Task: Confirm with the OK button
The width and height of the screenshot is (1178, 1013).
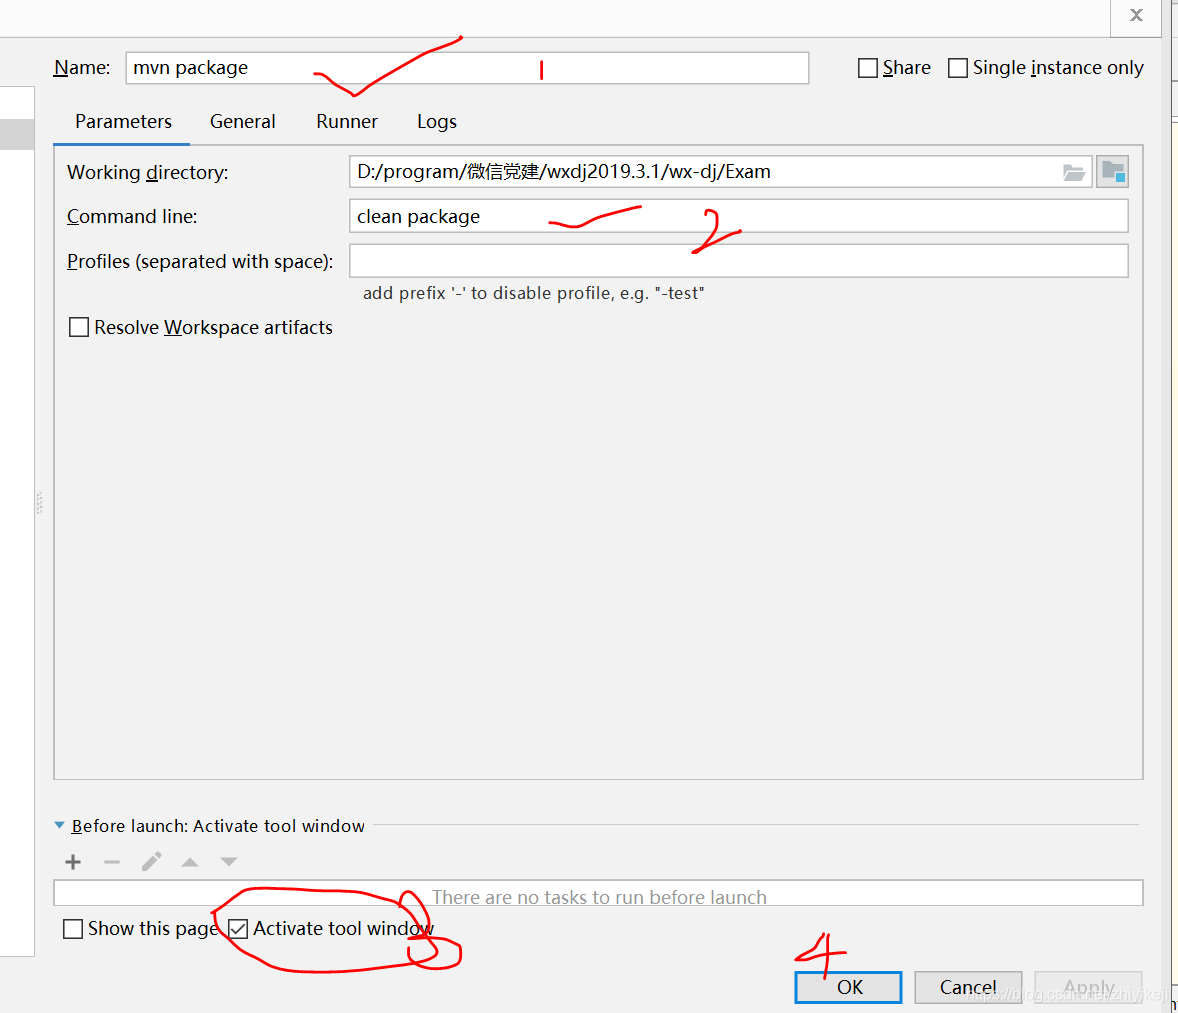Action: click(x=849, y=987)
